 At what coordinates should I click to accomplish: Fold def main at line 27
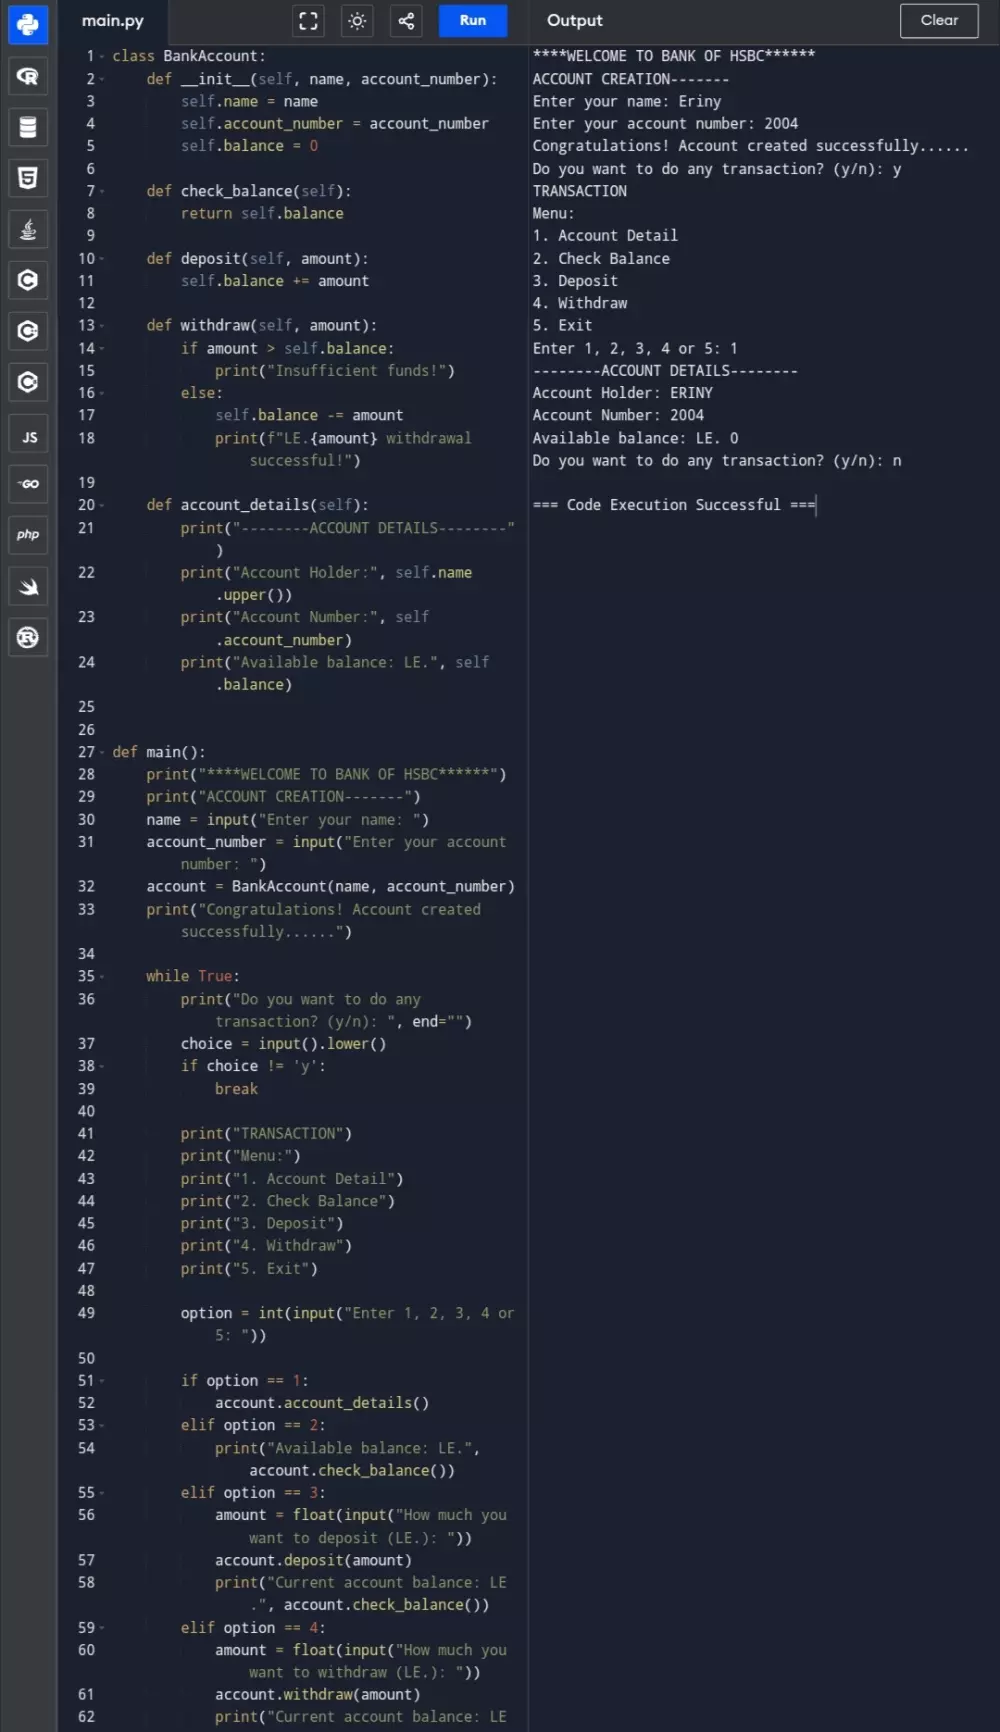pos(102,752)
